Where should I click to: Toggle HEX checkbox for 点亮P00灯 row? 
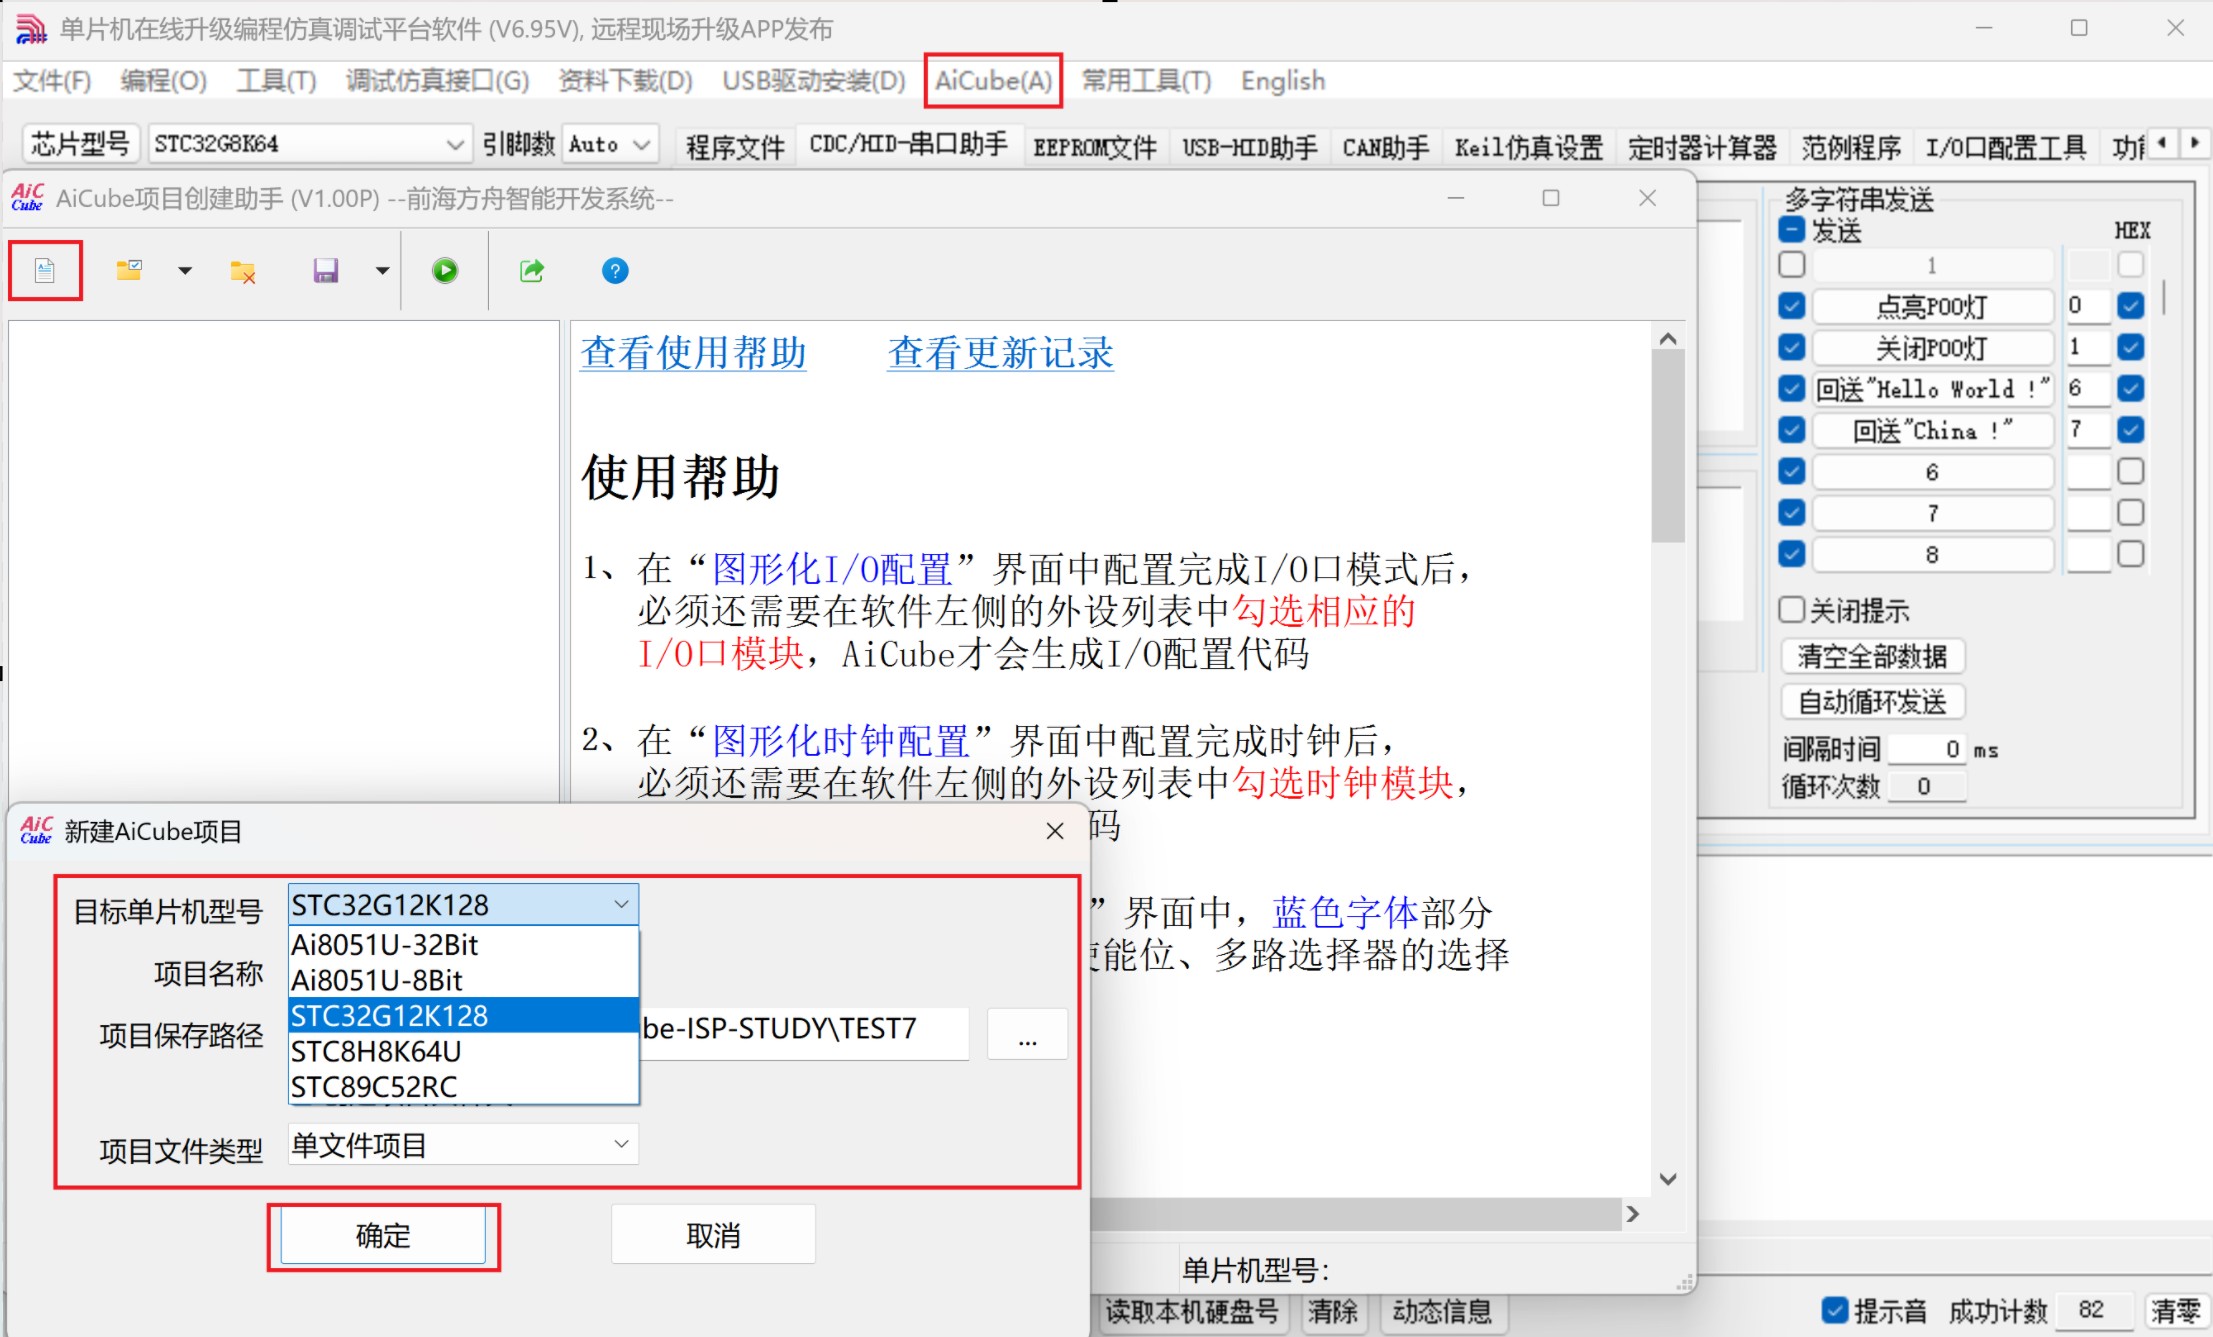[2131, 306]
